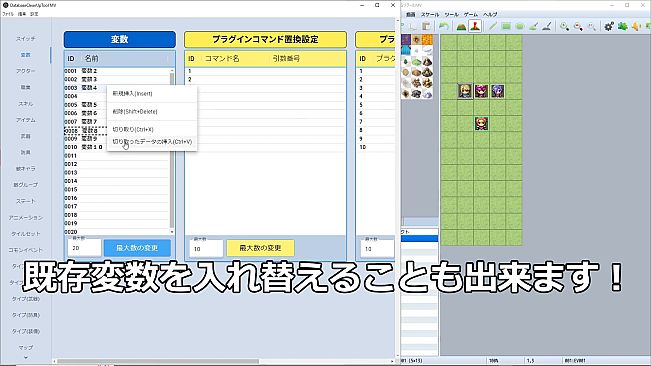Open the 設定 menu in DatabaseCleanUpTool
This screenshot has width=651, height=366.
coord(34,14)
